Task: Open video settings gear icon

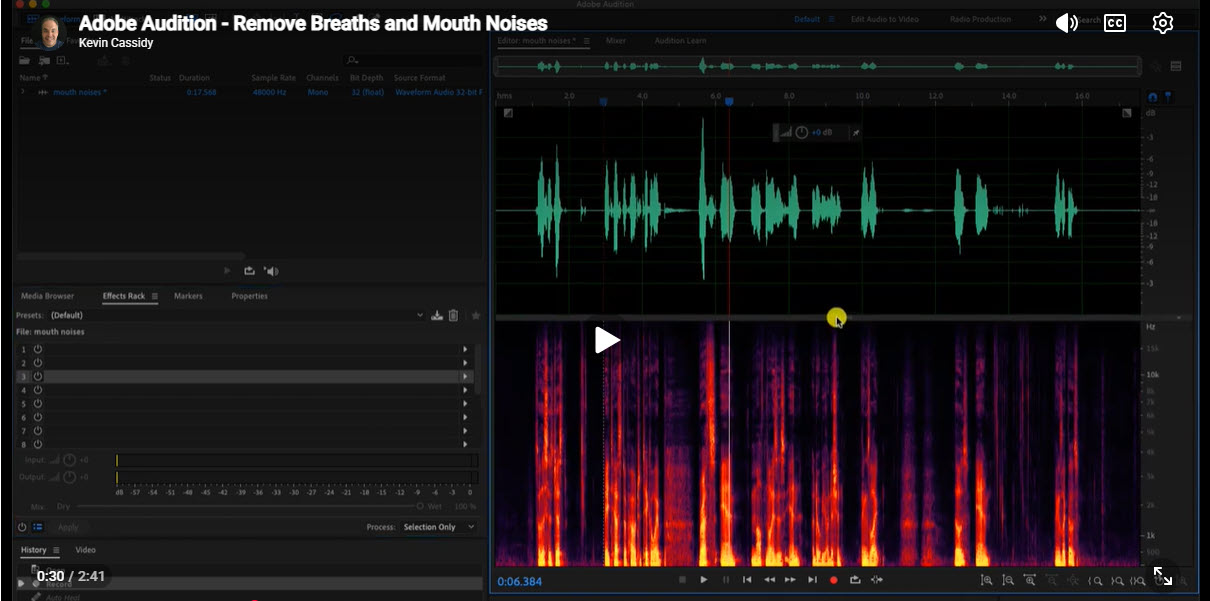Action: [x=1162, y=23]
